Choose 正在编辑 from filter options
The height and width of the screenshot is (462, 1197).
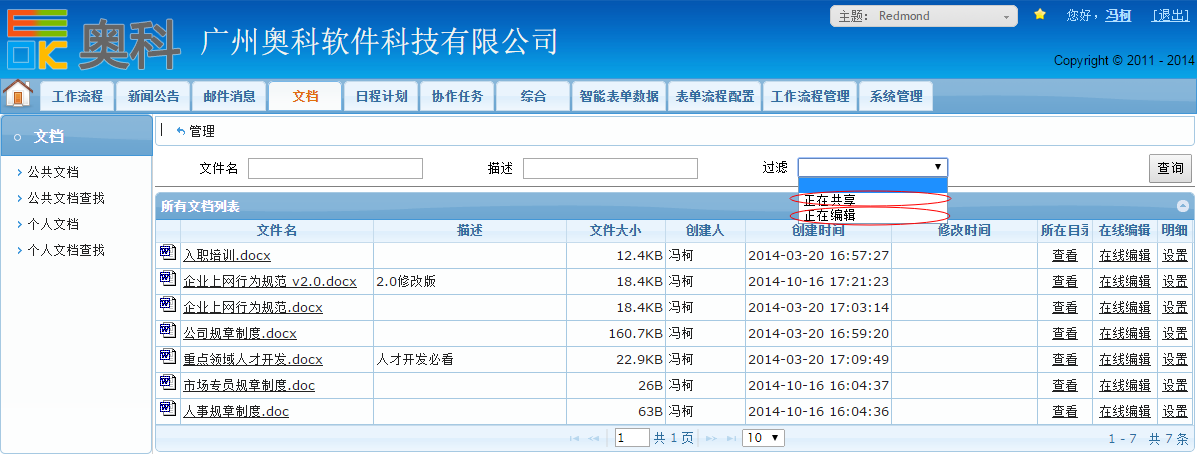(830, 215)
